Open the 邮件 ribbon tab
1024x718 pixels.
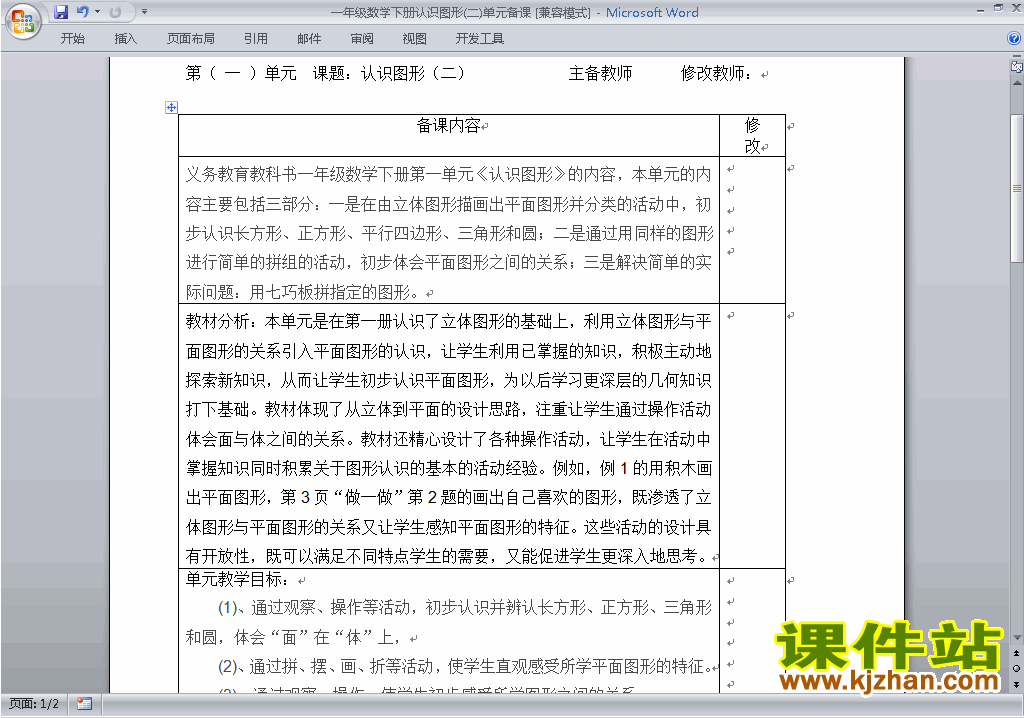point(309,39)
